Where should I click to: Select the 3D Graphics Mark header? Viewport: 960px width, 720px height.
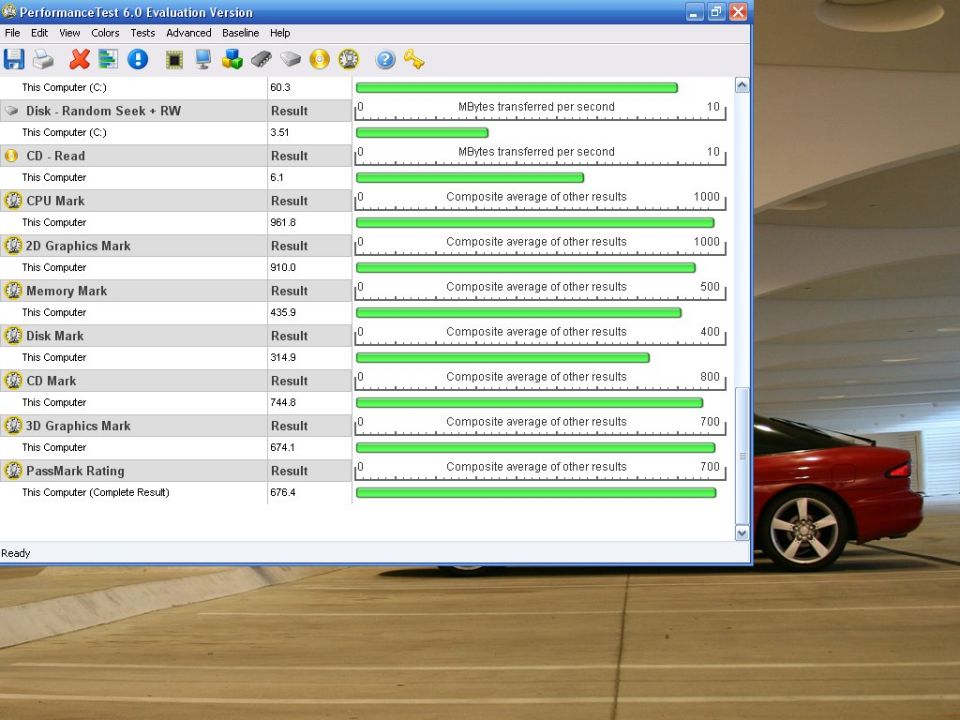[x=176, y=426]
